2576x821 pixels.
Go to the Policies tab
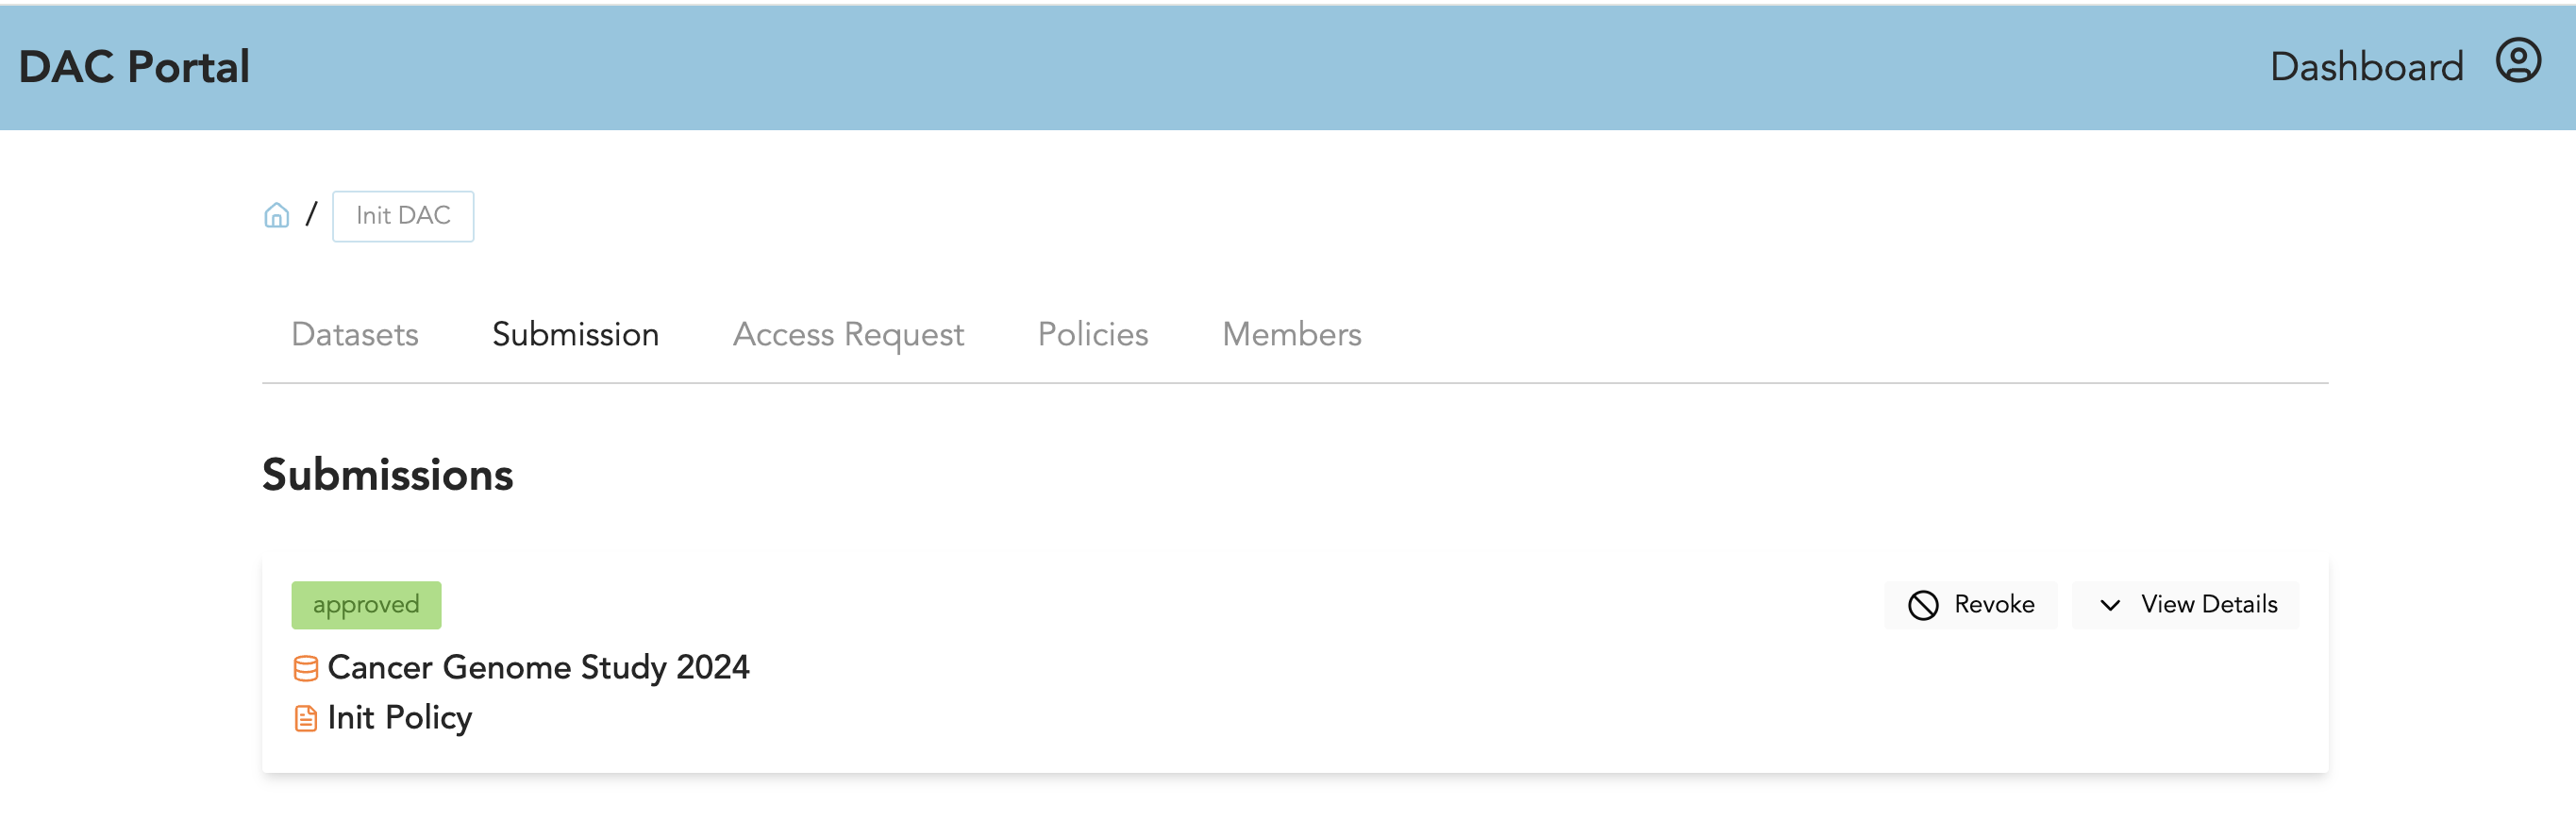1092,334
